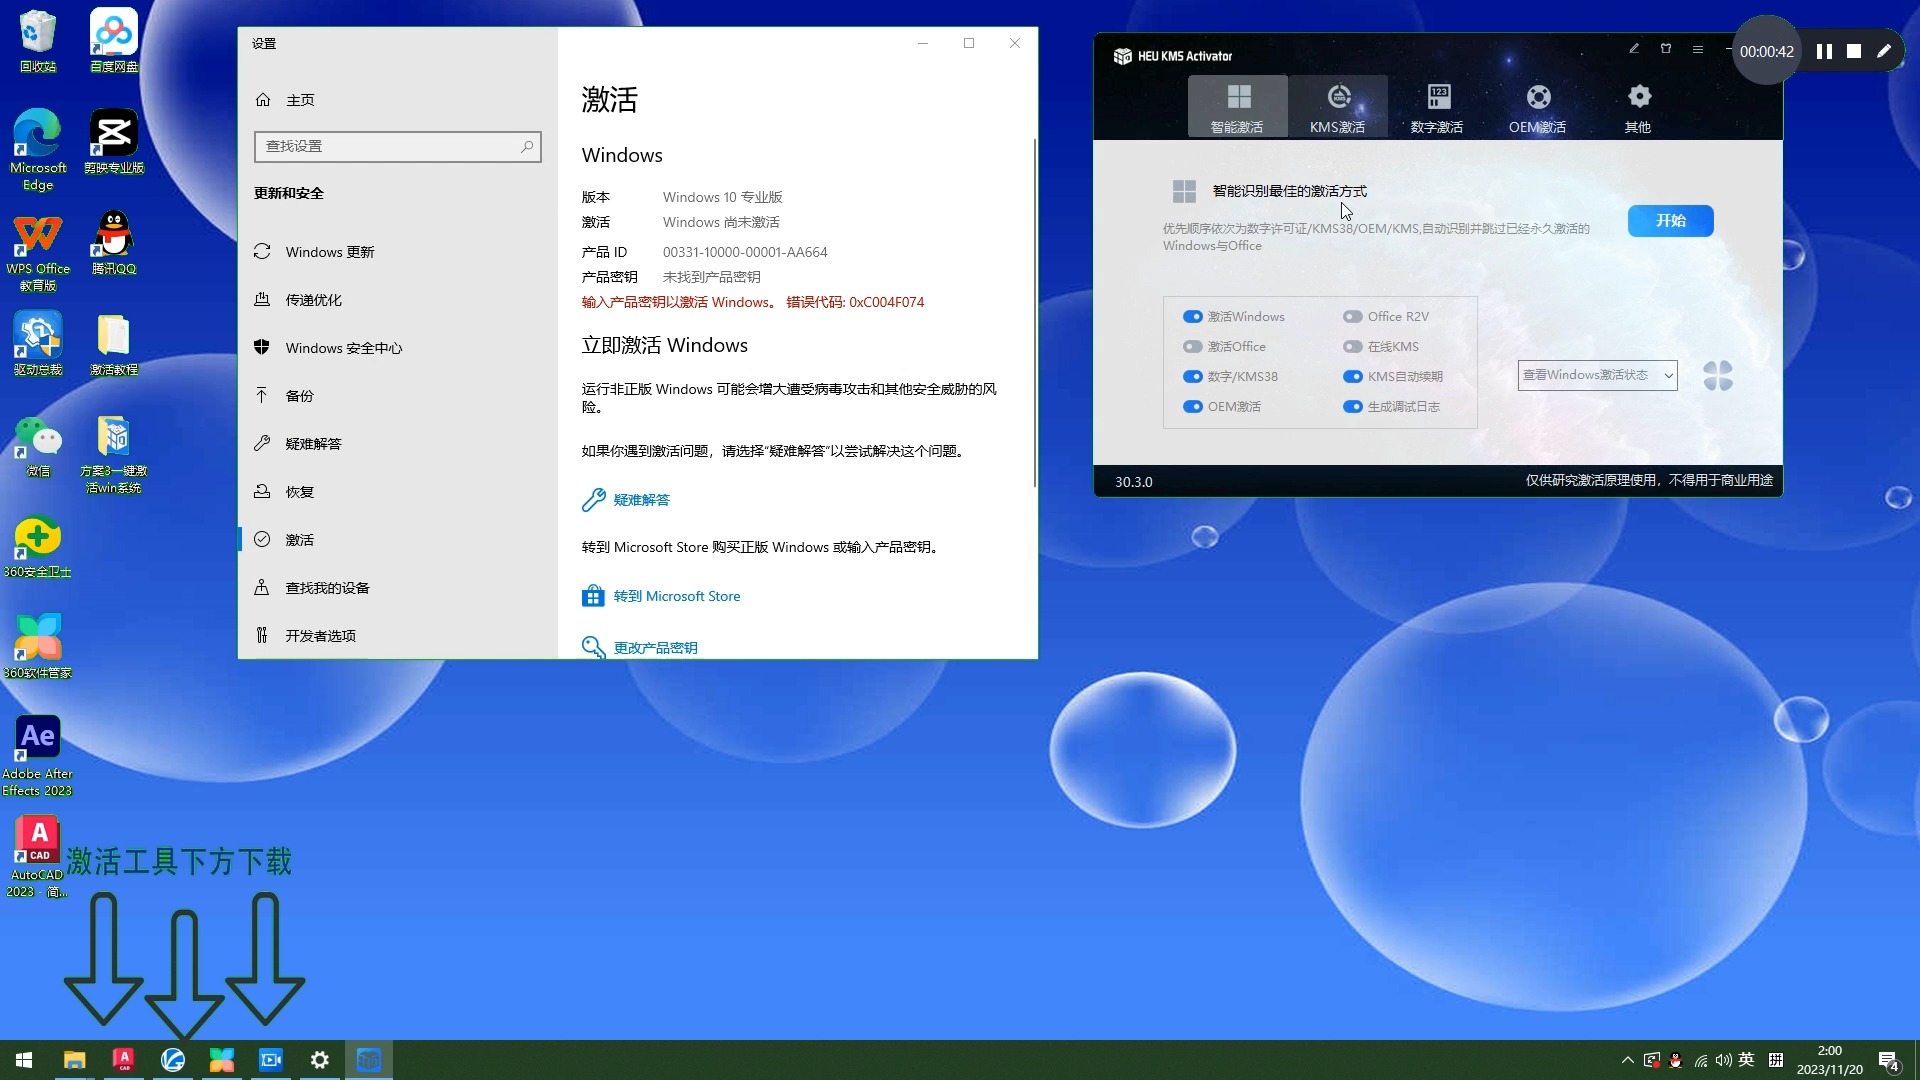Open 疑难解答 in Settings sidebar
Screen dimensions: 1920x1080
click(x=397, y=444)
